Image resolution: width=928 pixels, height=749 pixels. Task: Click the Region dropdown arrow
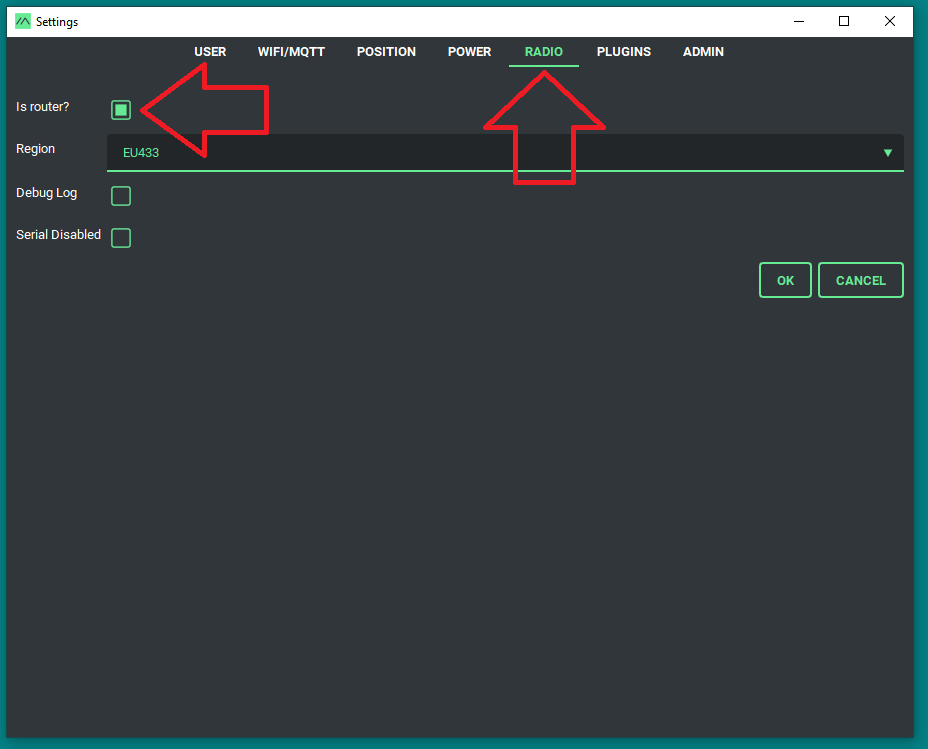pos(888,153)
